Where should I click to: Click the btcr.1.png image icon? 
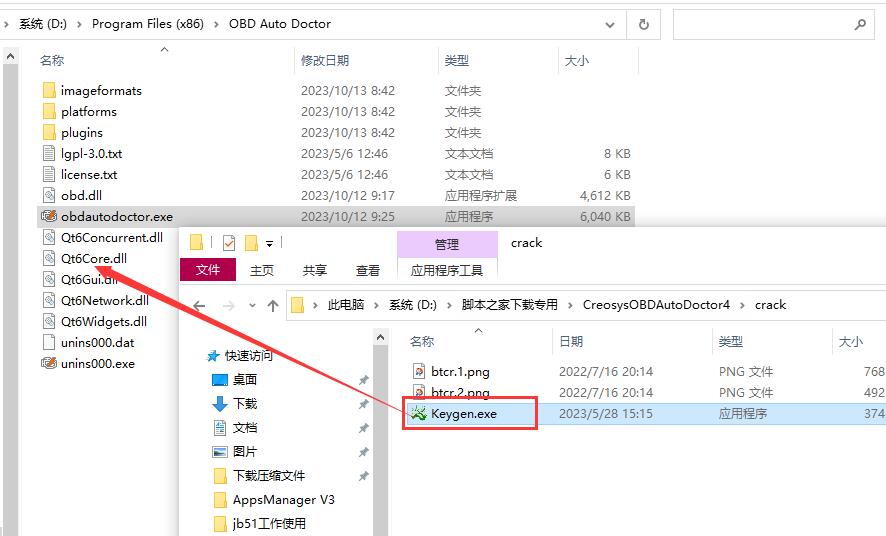(x=419, y=371)
